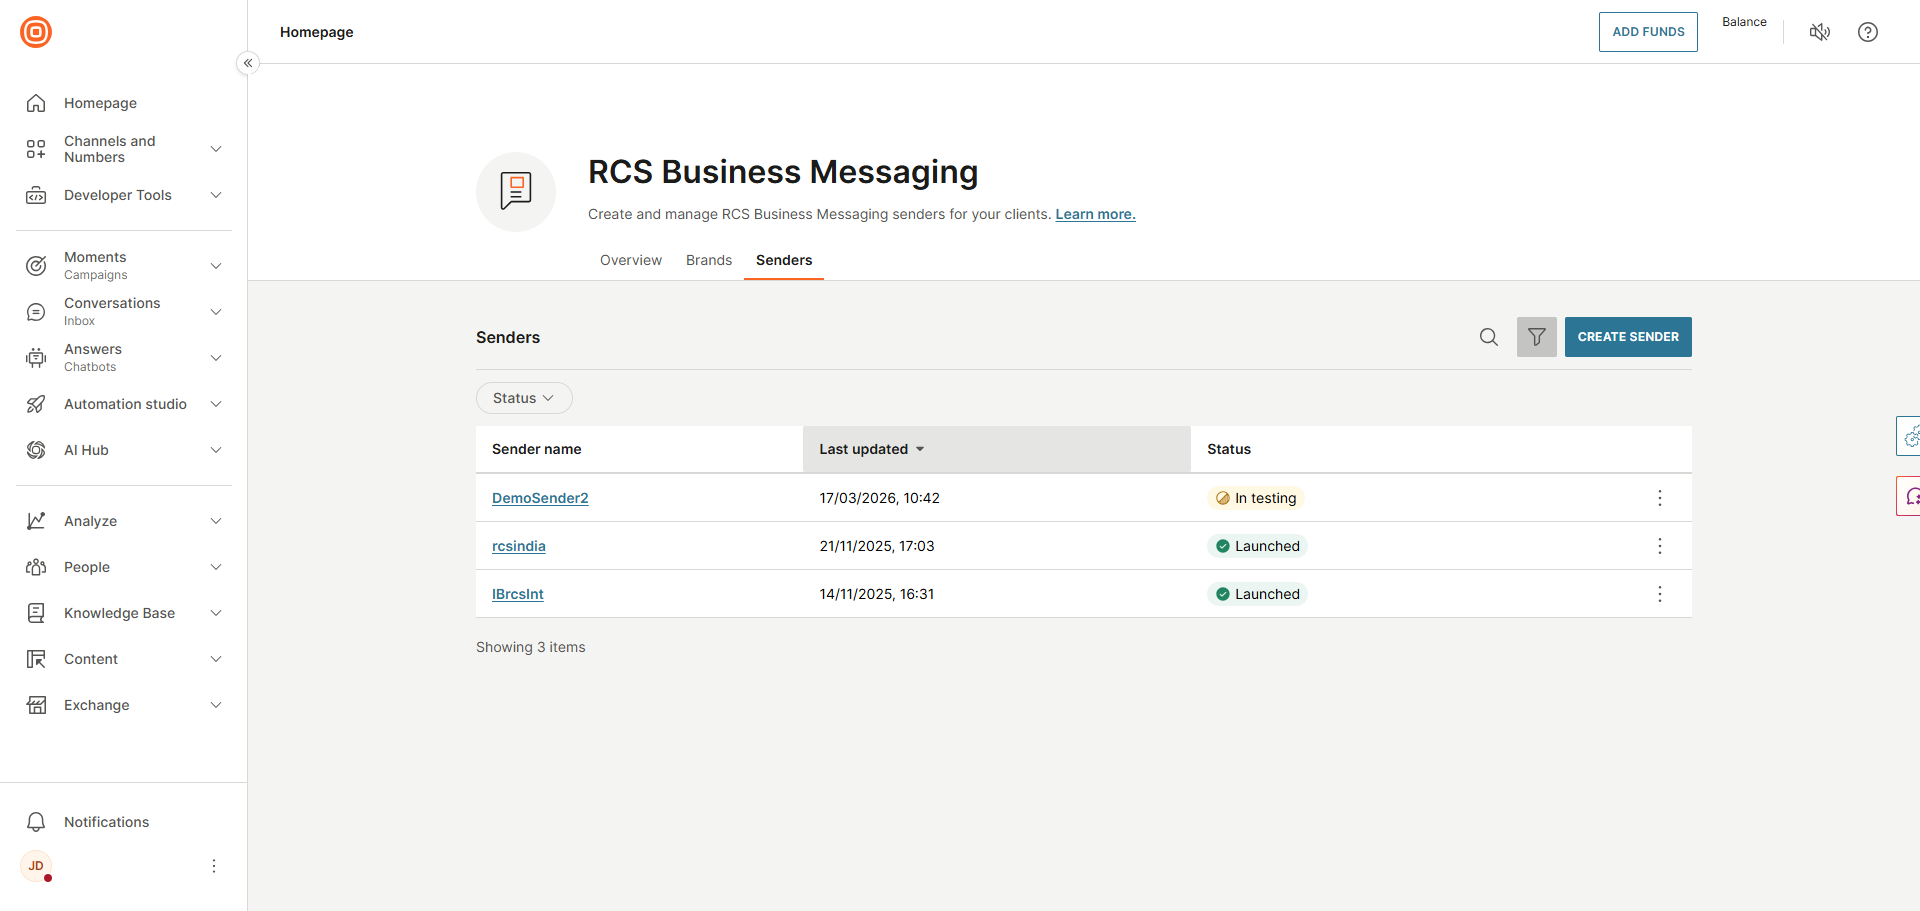Open the rcsindia sender link
The height and width of the screenshot is (911, 1920).
coord(518,545)
